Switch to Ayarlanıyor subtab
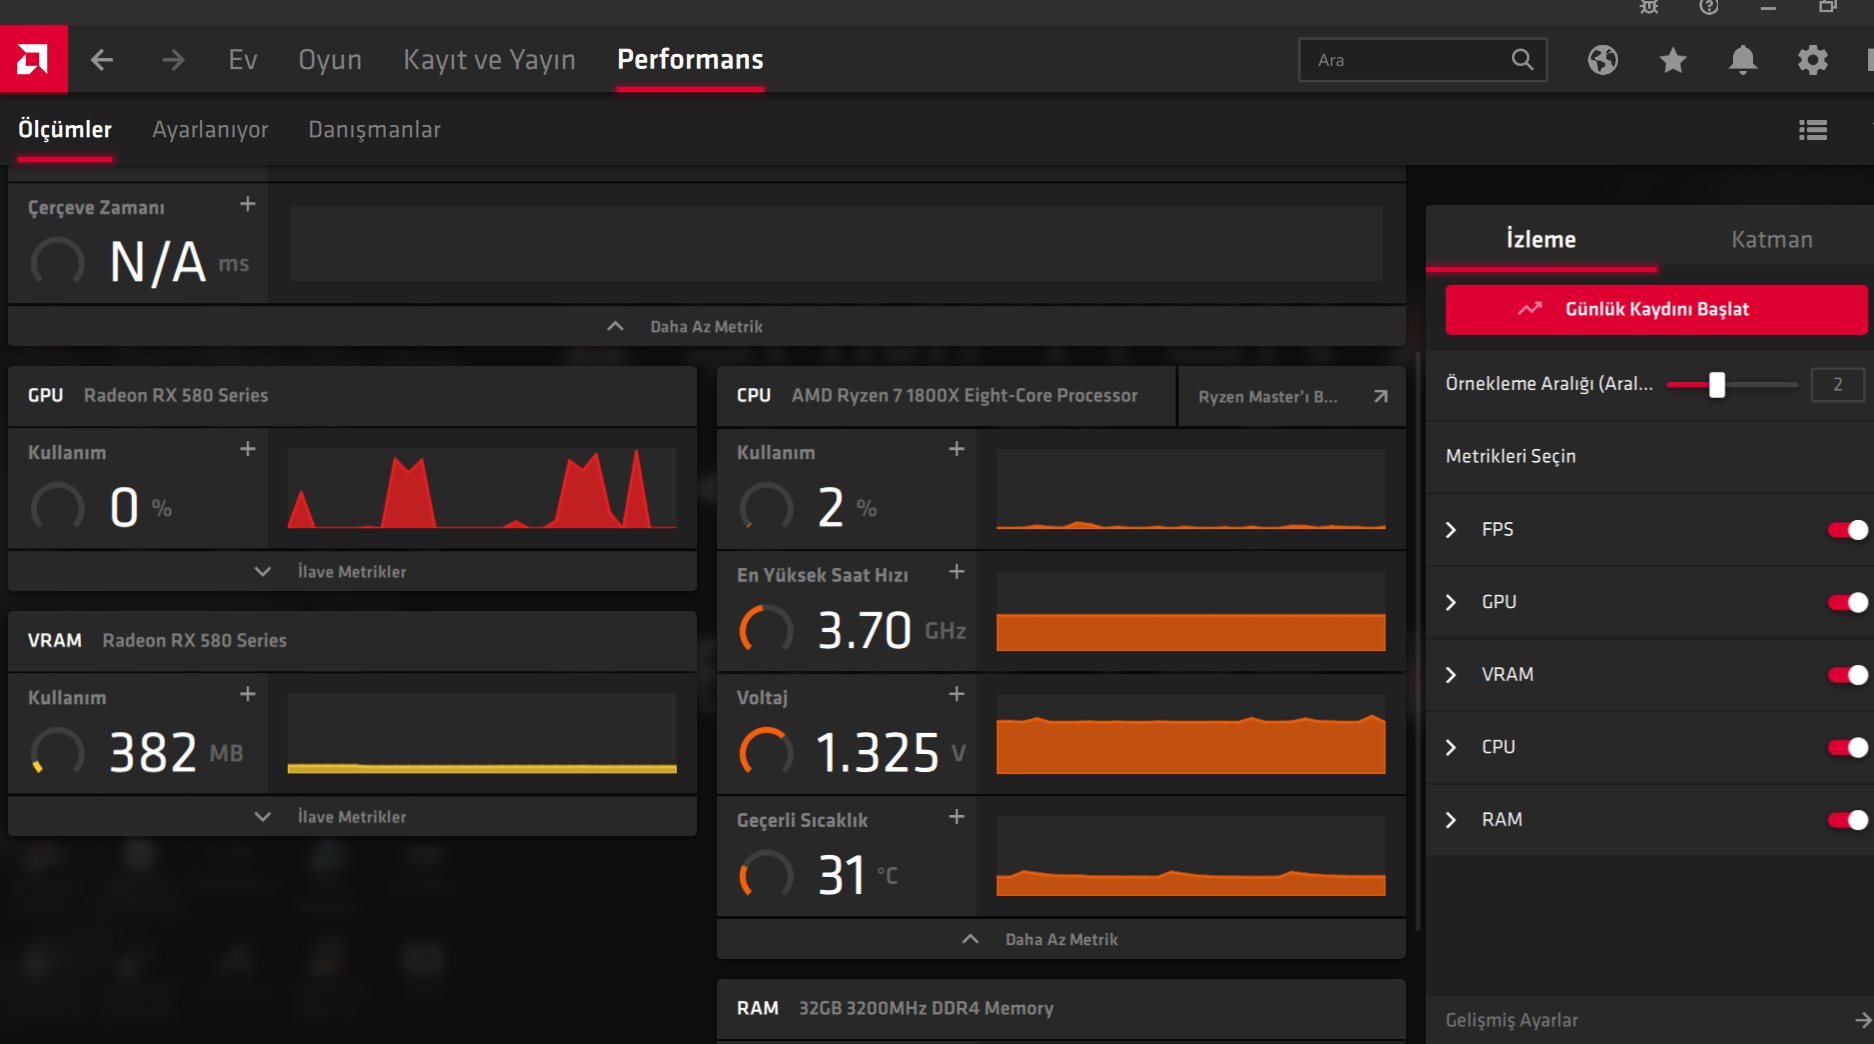Viewport: 1874px width, 1044px height. [x=210, y=130]
